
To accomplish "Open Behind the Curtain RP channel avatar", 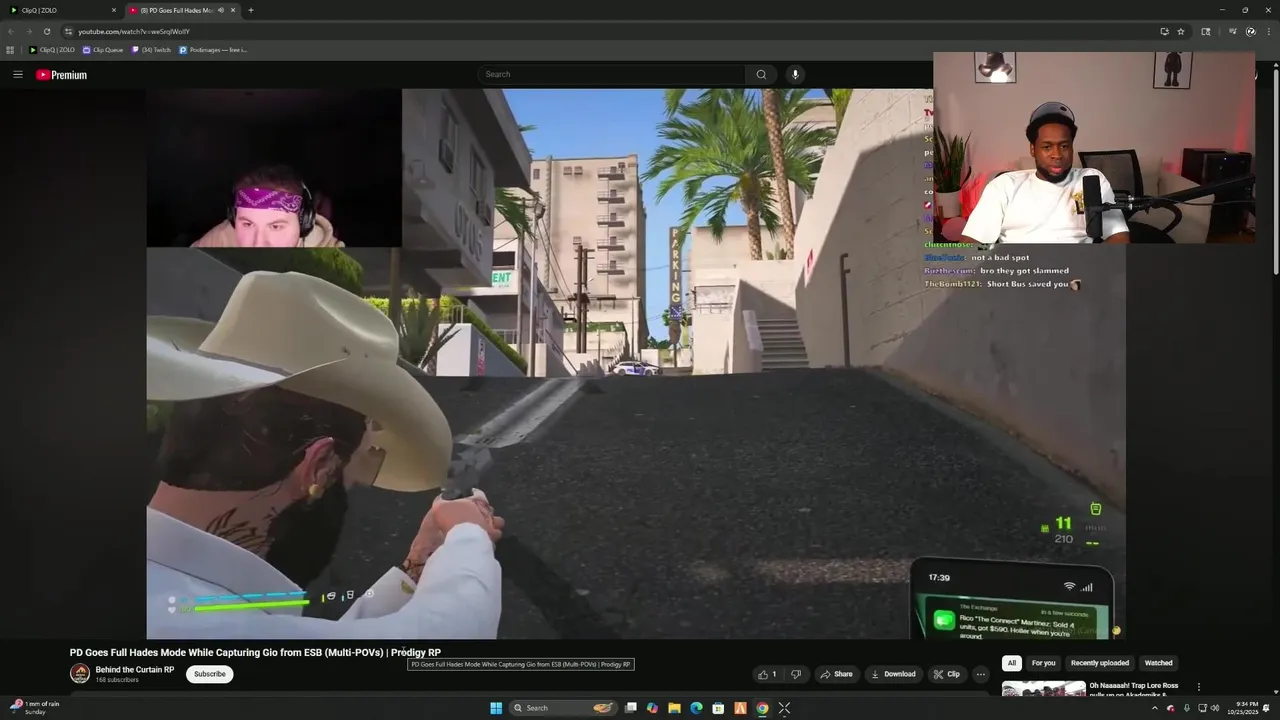I will click(80, 674).
